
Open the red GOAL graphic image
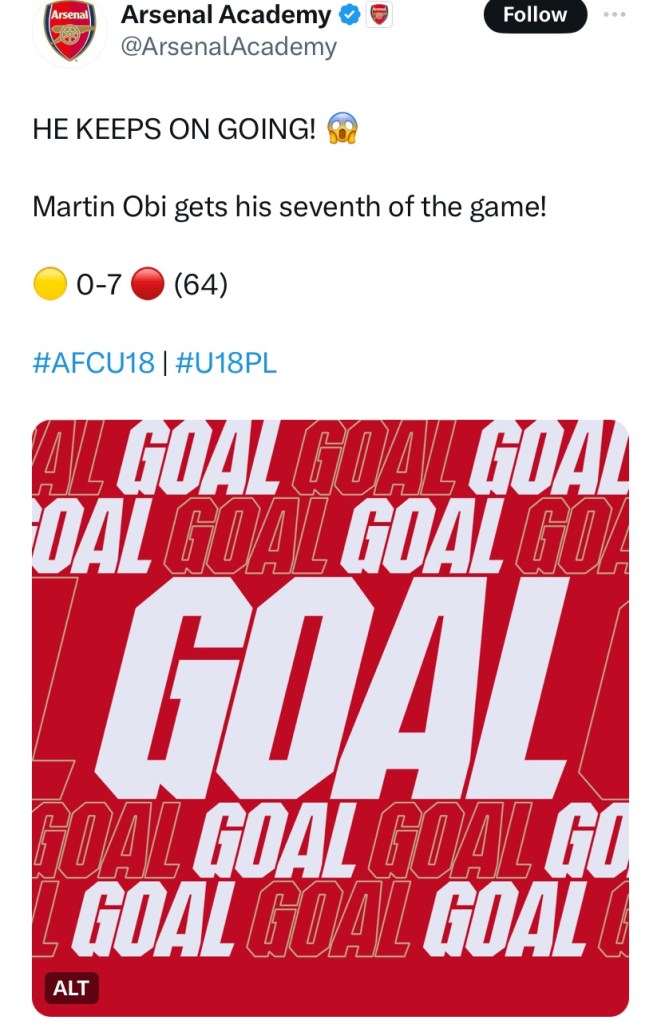330,700
